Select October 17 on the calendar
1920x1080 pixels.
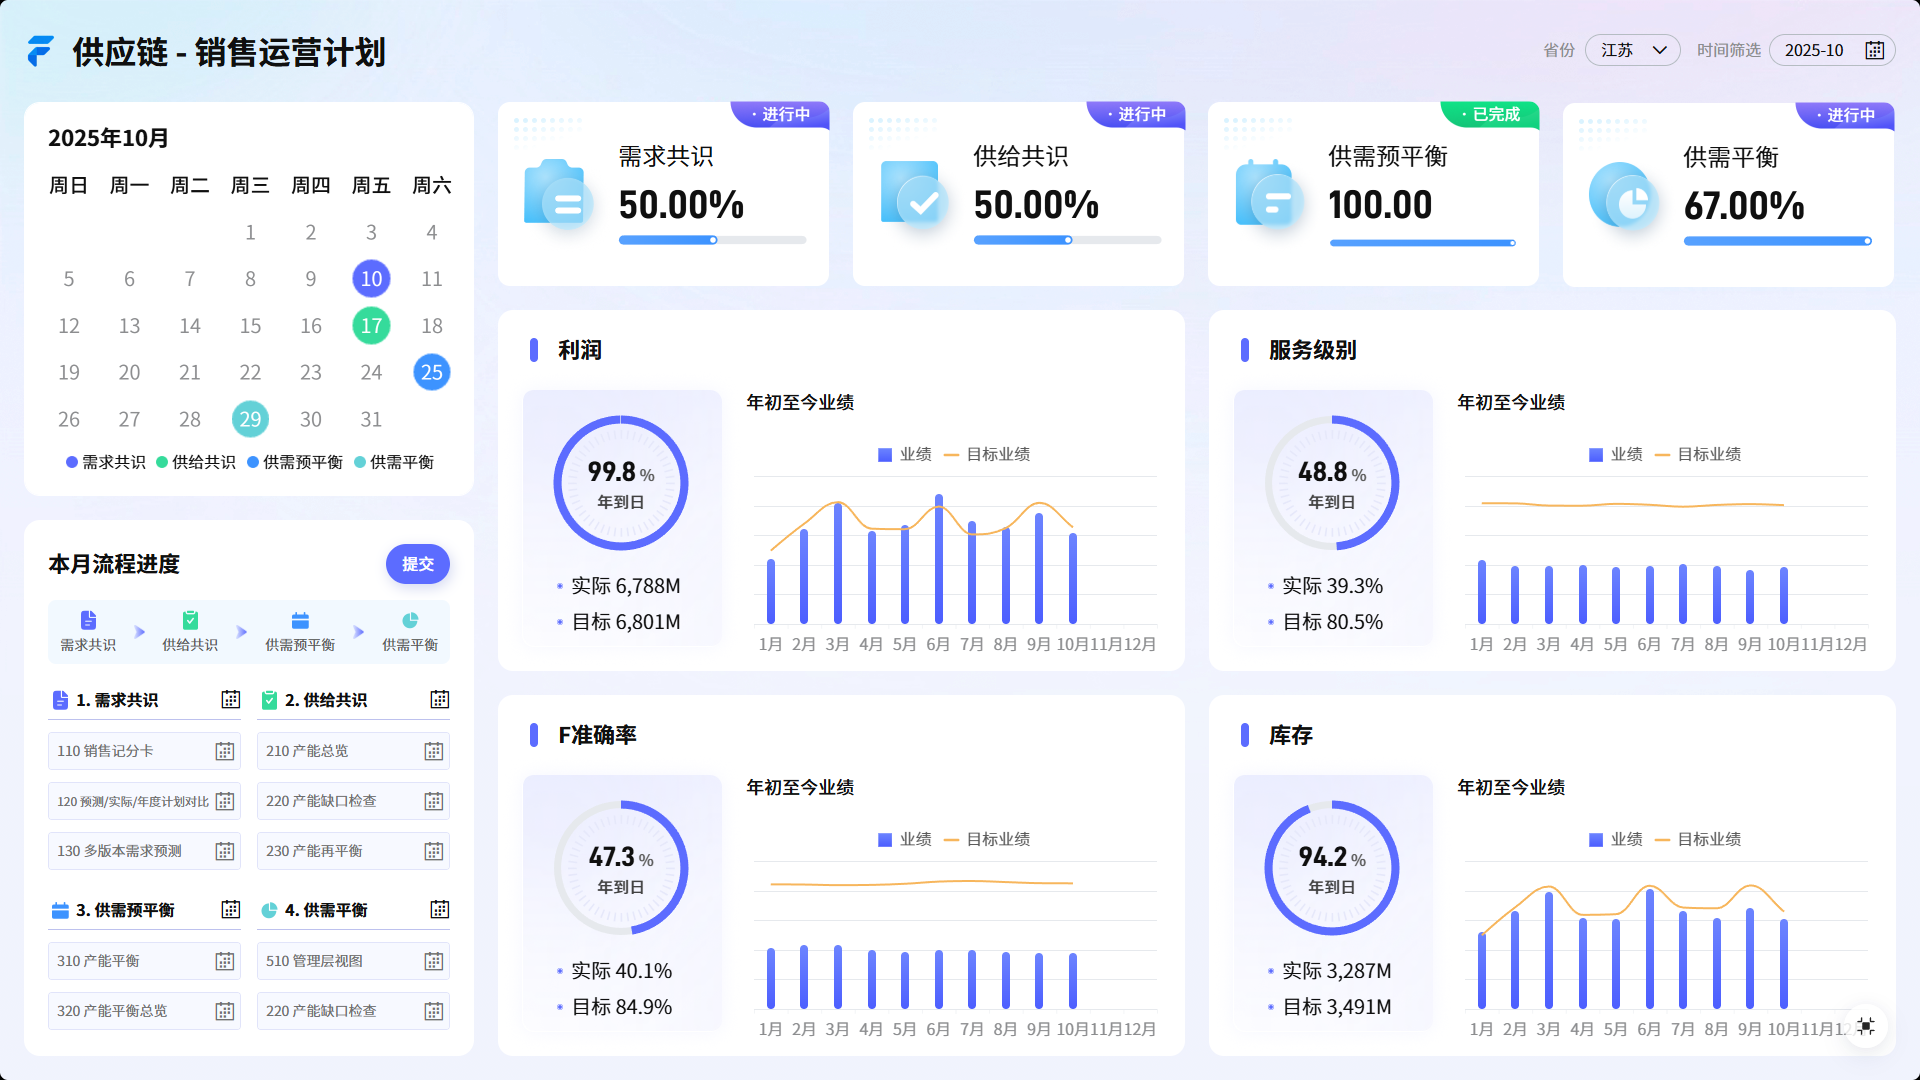point(371,326)
